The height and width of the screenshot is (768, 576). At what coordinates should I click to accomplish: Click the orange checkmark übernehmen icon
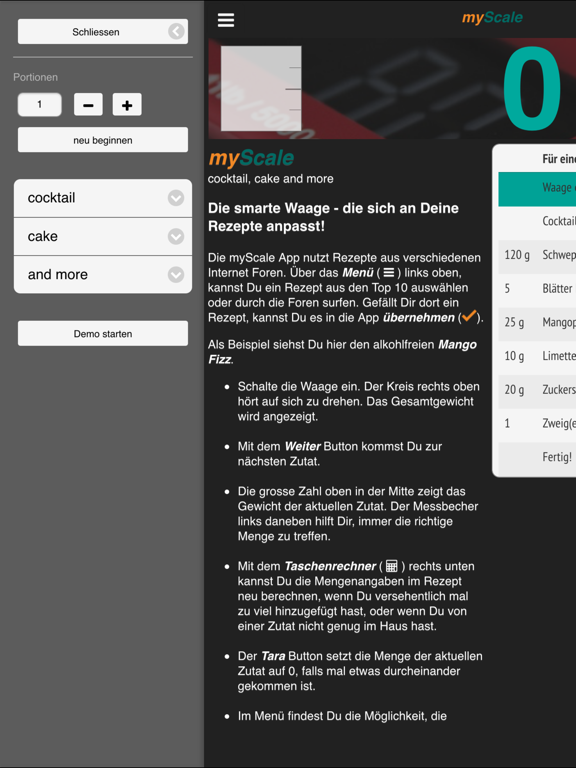click(469, 316)
